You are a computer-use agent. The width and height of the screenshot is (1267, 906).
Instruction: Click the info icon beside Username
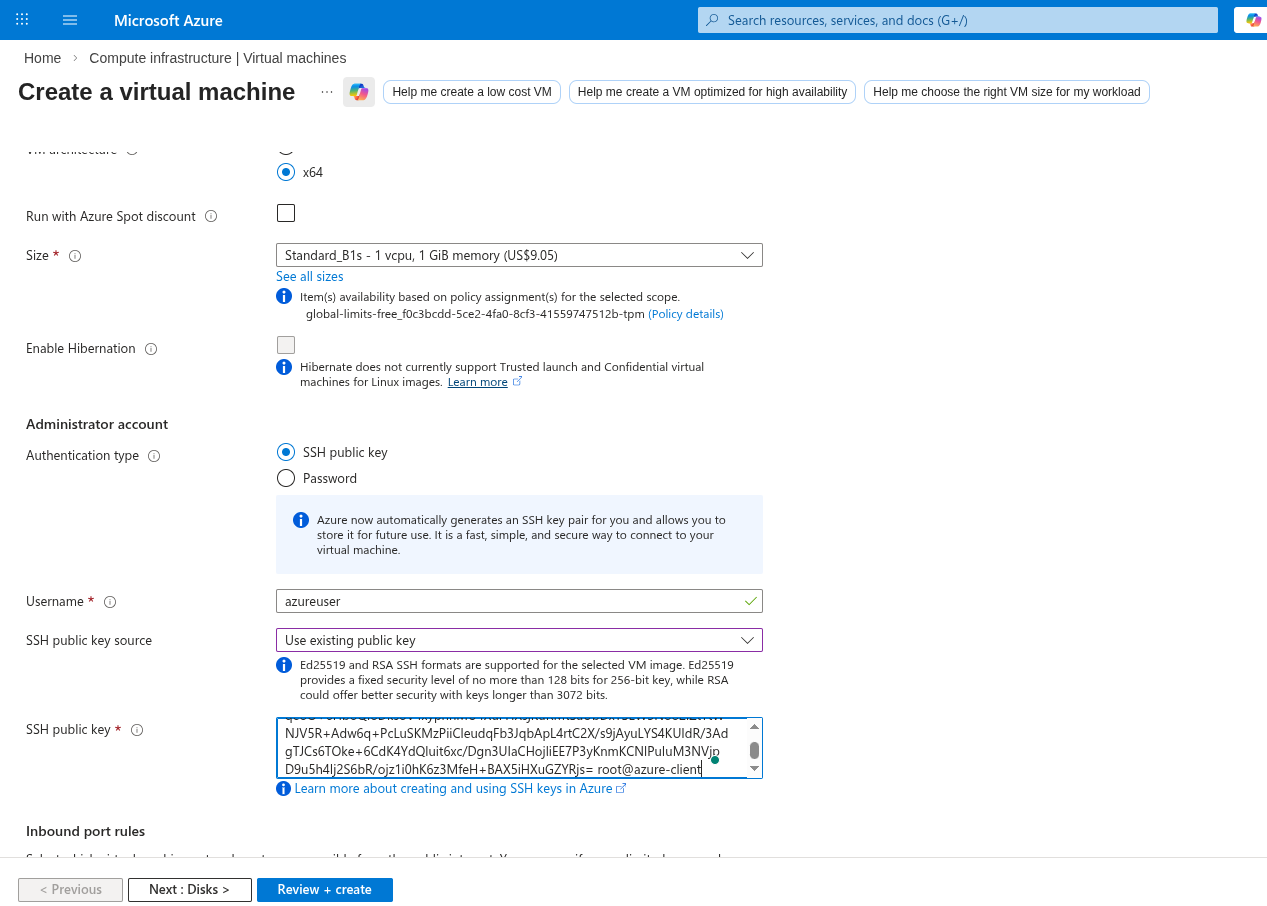110,602
